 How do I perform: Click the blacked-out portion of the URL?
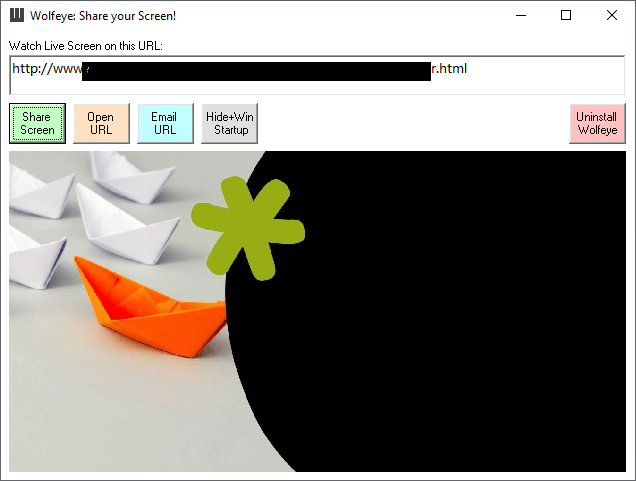pyautogui.click(x=256, y=71)
